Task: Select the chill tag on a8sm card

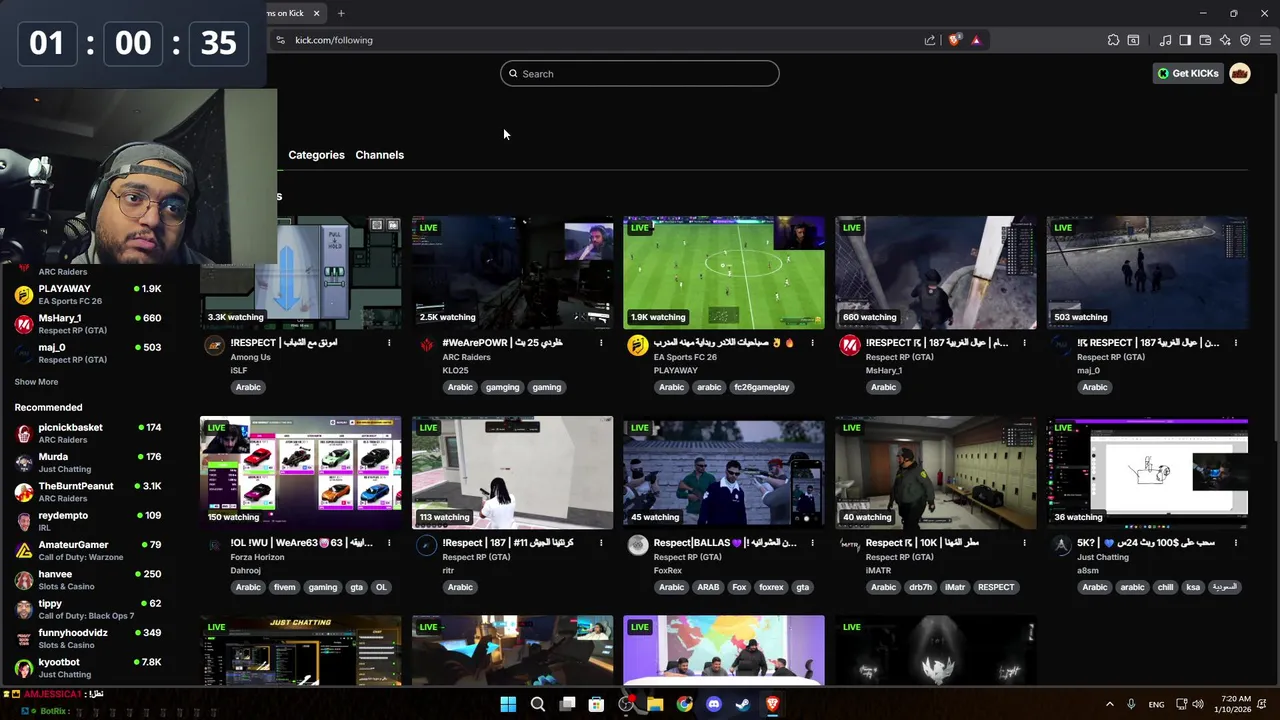Action: (x=1165, y=587)
